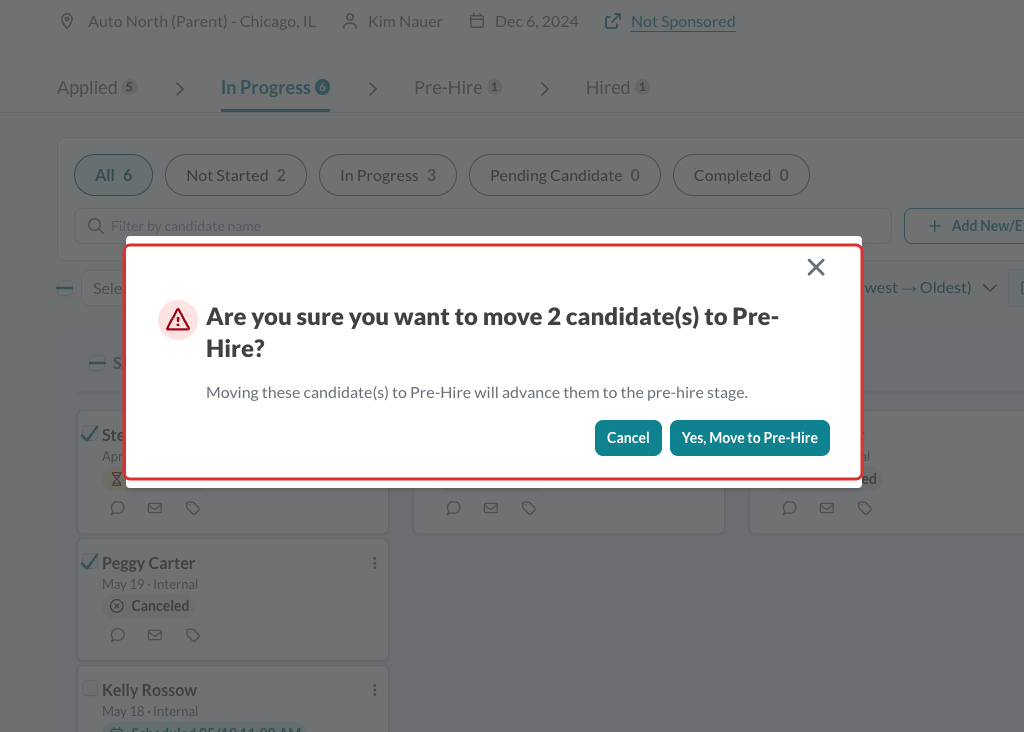Click chevron between Applied and In Progress
1024x732 pixels.
[x=180, y=88]
